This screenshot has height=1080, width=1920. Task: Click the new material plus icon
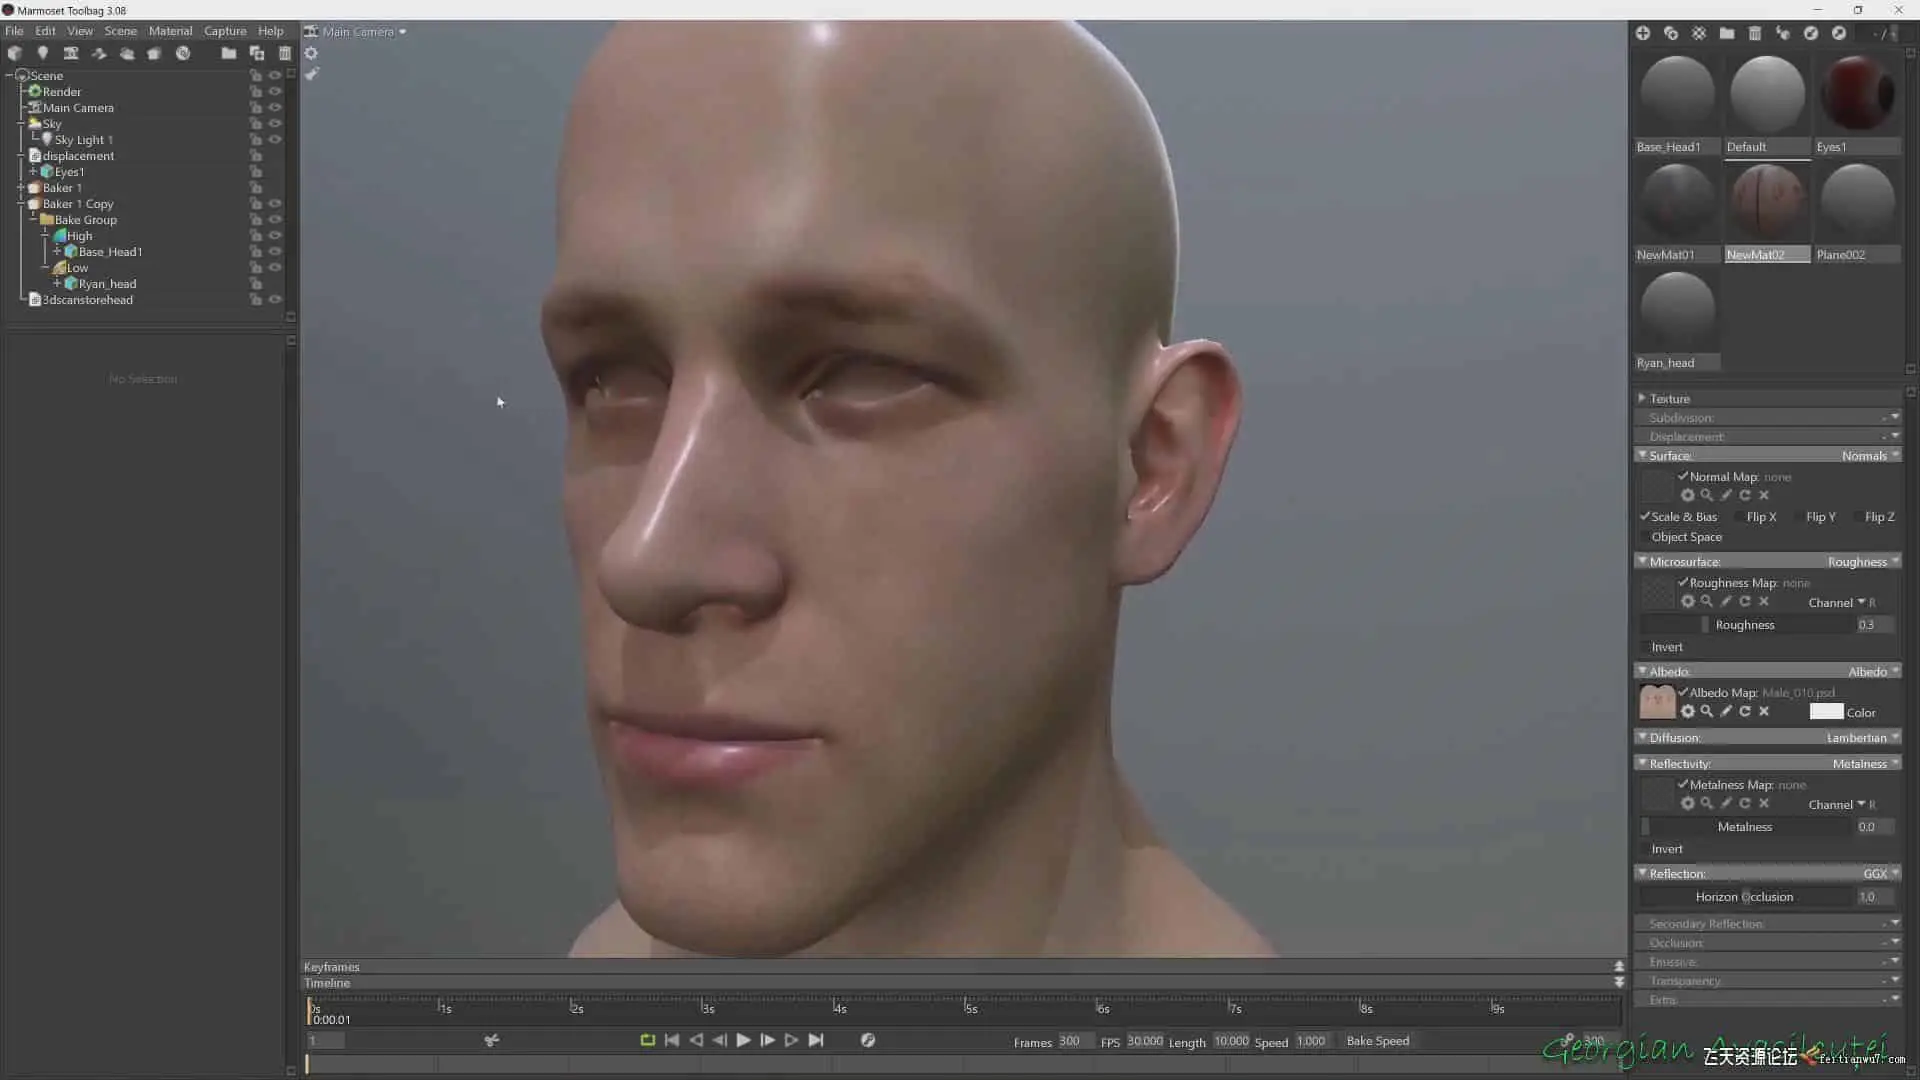[x=1643, y=33]
